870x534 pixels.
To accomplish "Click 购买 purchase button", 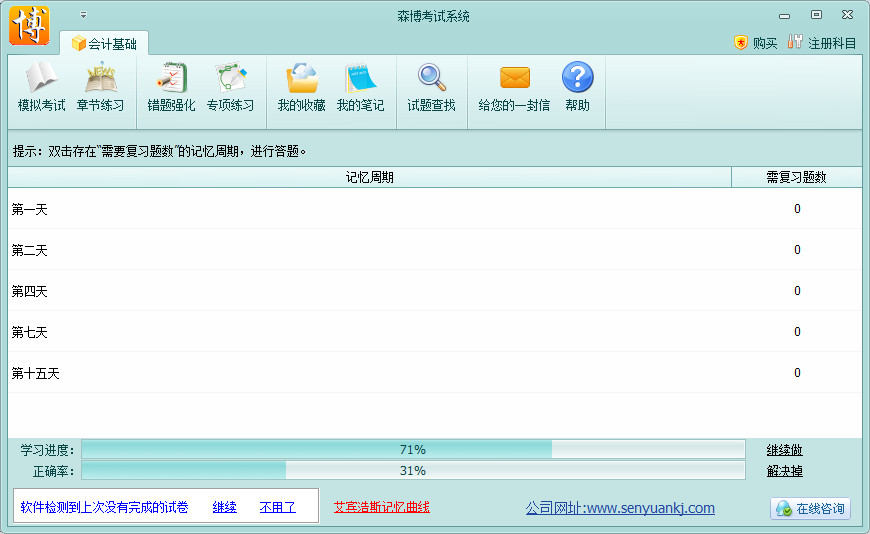I will point(755,43).
